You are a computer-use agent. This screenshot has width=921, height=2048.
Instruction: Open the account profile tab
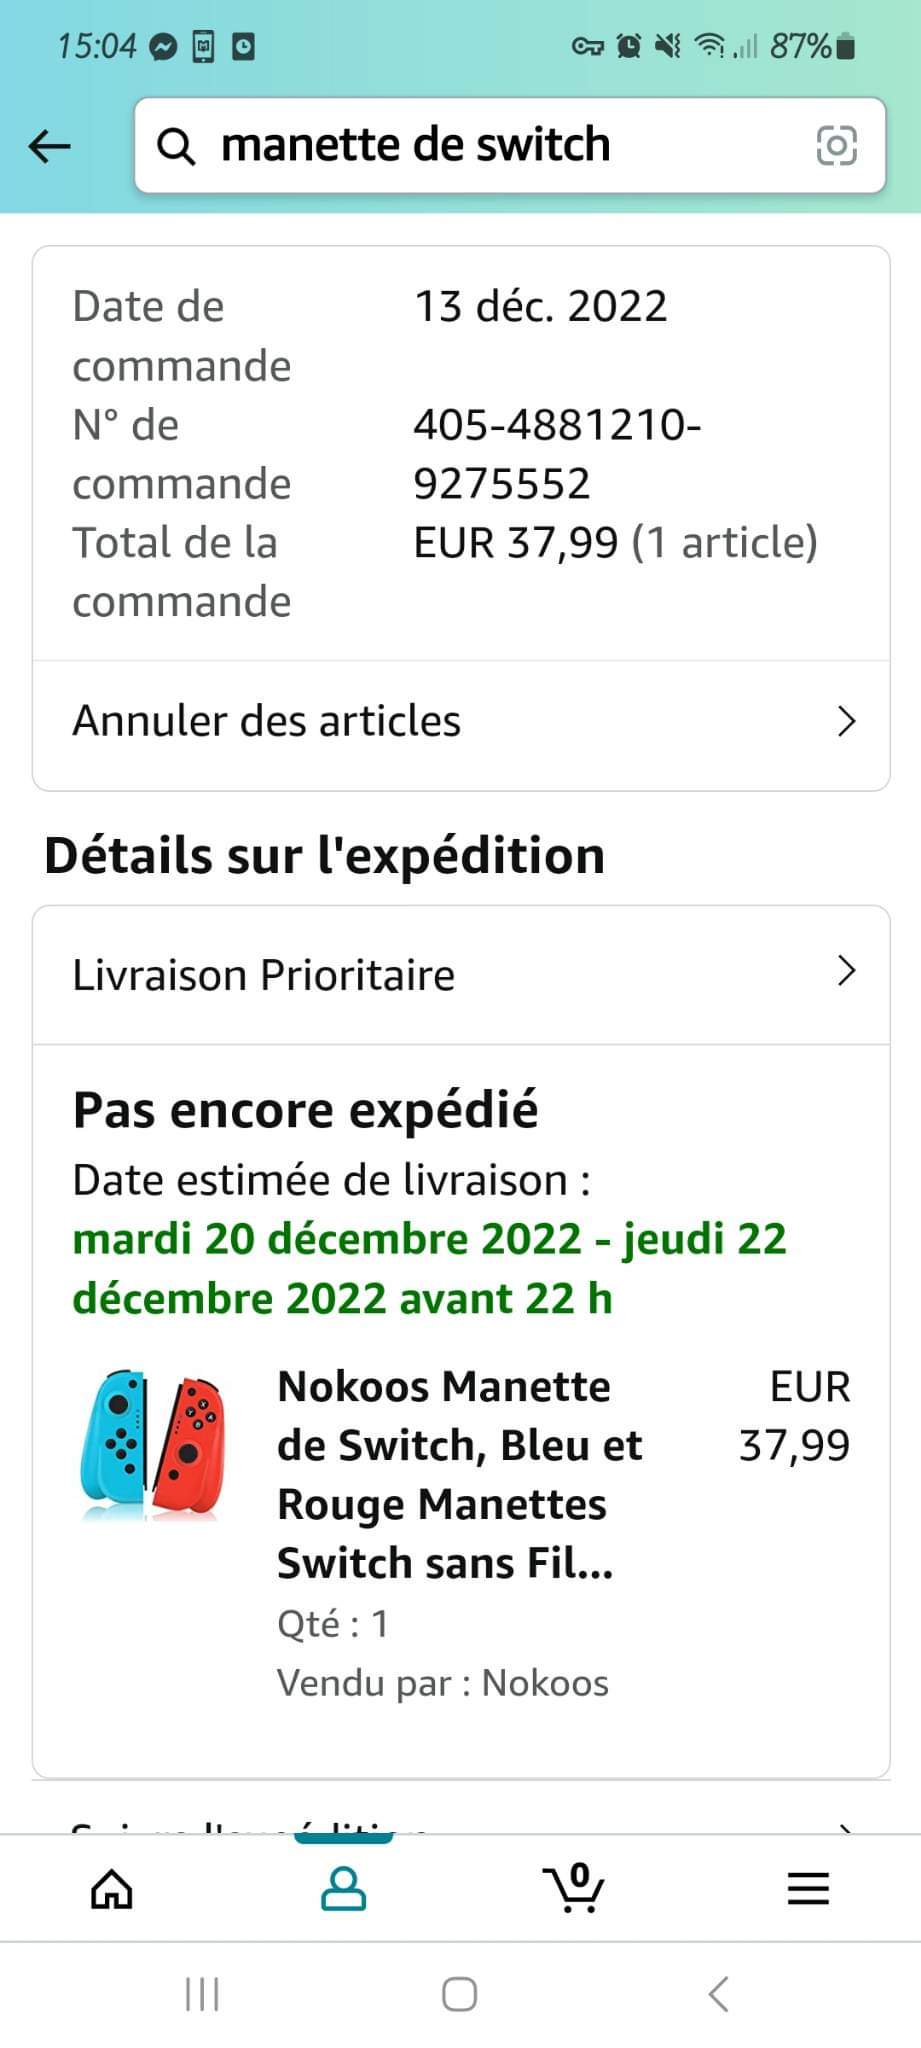[343, 1889]
